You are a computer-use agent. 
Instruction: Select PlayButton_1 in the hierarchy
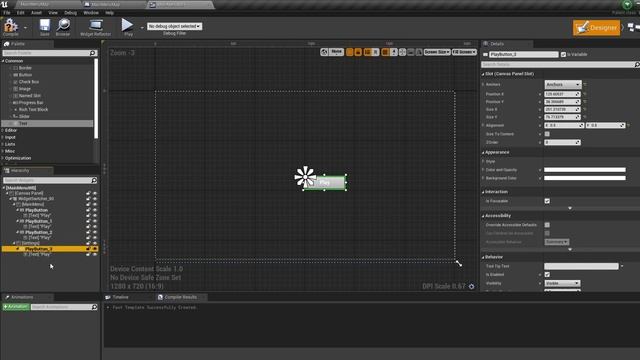point(38,221)
